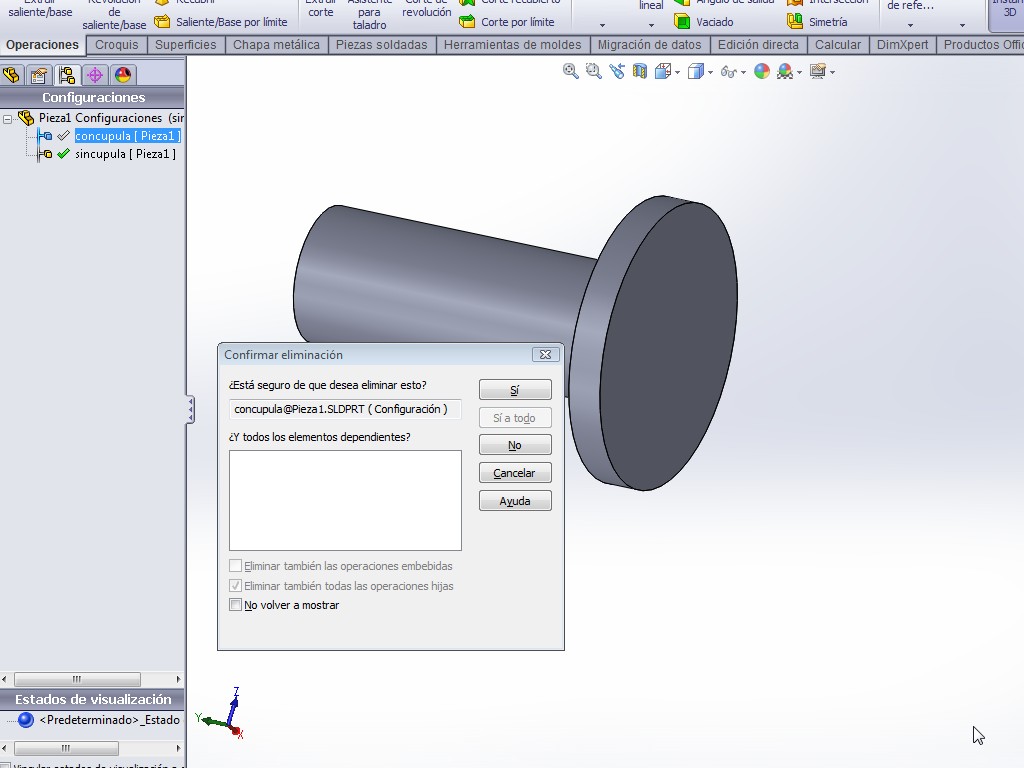Click the Apply Scene icon
The image size is (1024, 768).
(x=785, y=71)
